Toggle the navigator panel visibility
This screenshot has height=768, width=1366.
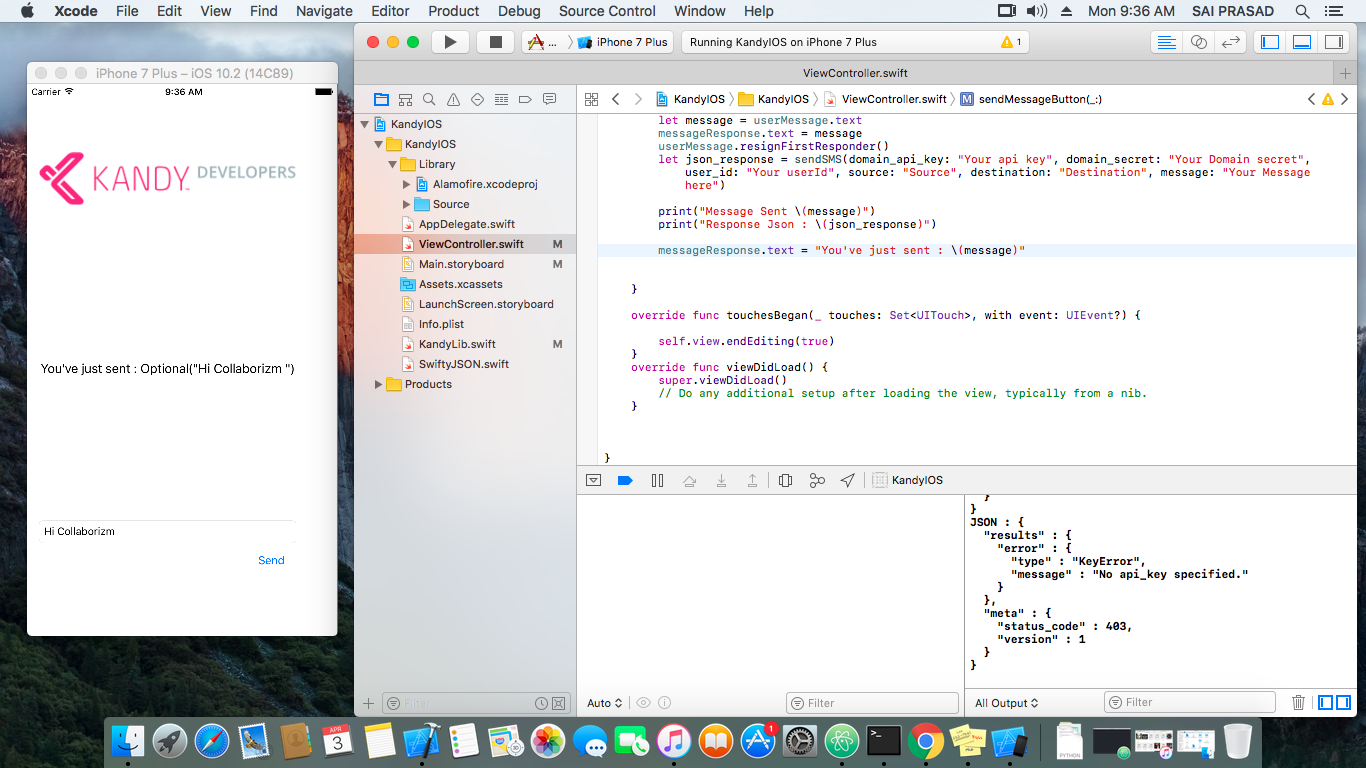click(x=1270, y=42)
